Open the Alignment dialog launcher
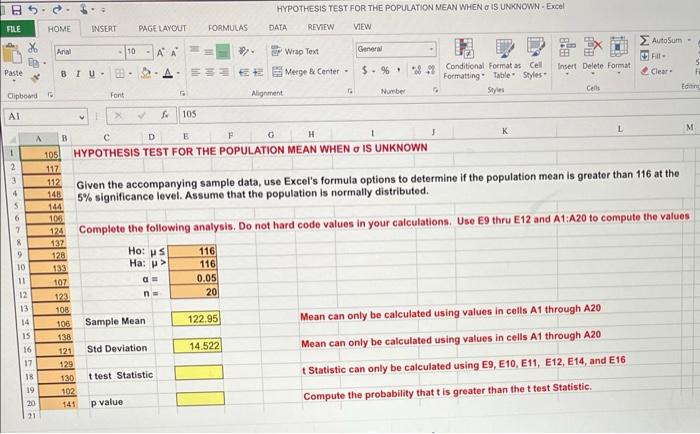The image size is (700, 434). 350,91
